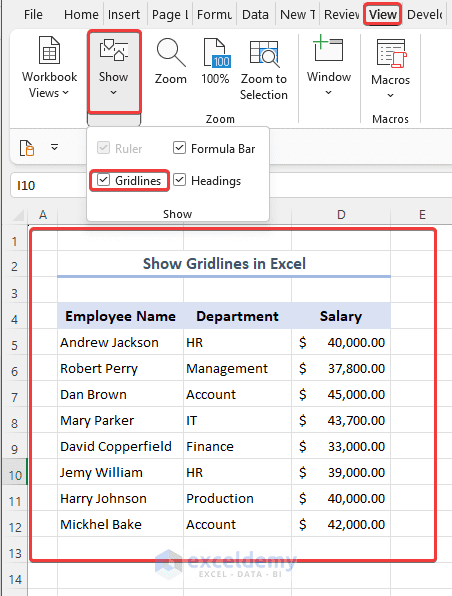The height and width of the screenshot is (596, 452).
Task: Select the Andrew Jackson cell
Action: pos(121,342)
